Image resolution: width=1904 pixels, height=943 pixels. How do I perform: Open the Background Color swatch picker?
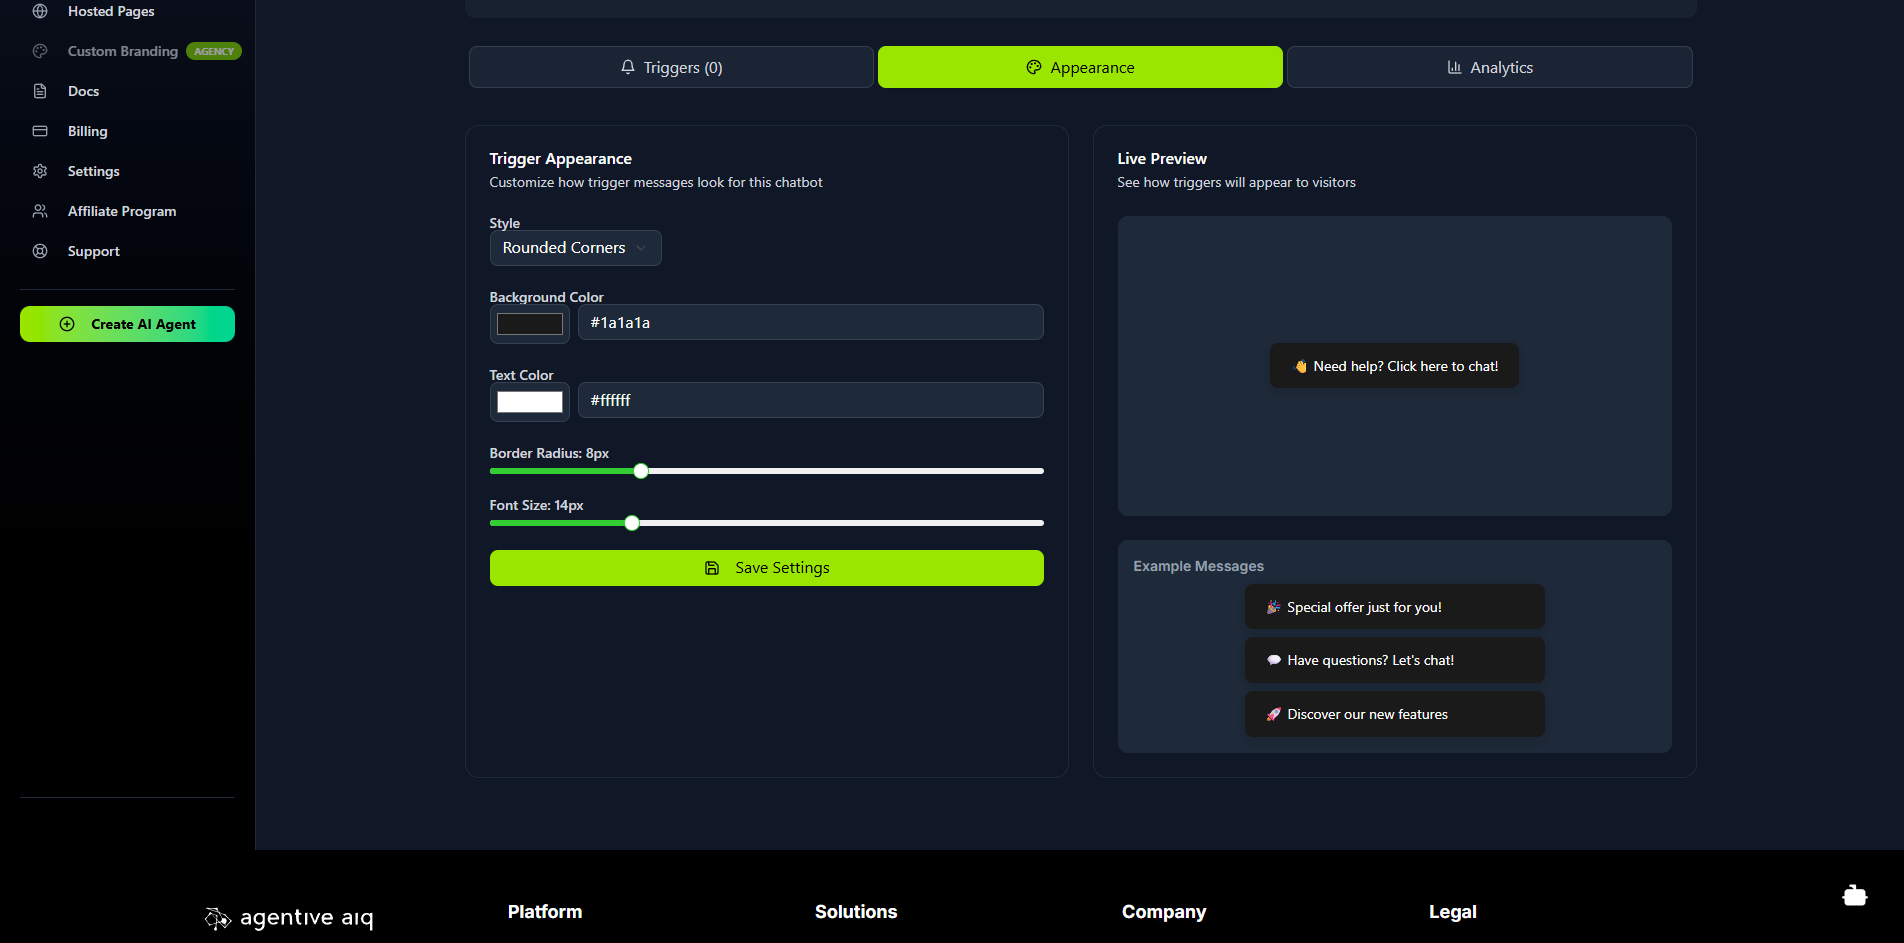click(x=529, y=324)
